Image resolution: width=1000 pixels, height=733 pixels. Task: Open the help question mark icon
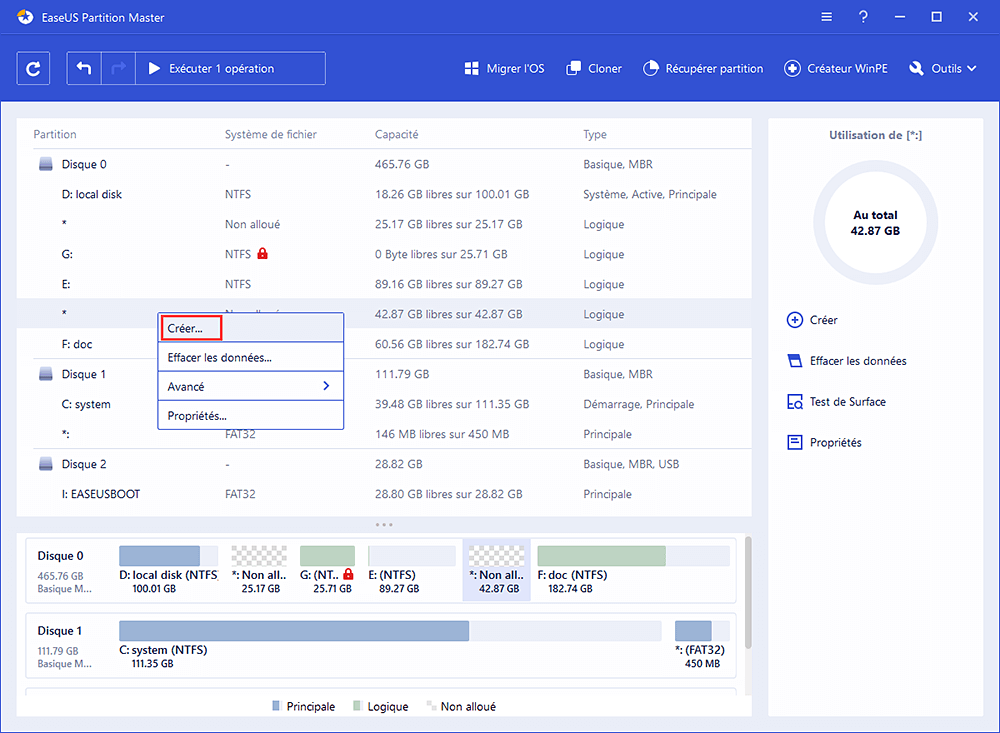point(863,17)
